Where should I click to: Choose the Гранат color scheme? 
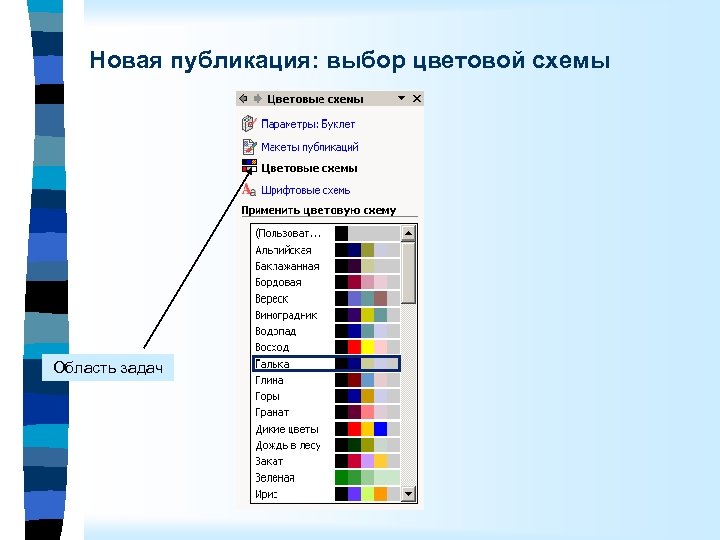pyautogui.click(x=326, y=412)
